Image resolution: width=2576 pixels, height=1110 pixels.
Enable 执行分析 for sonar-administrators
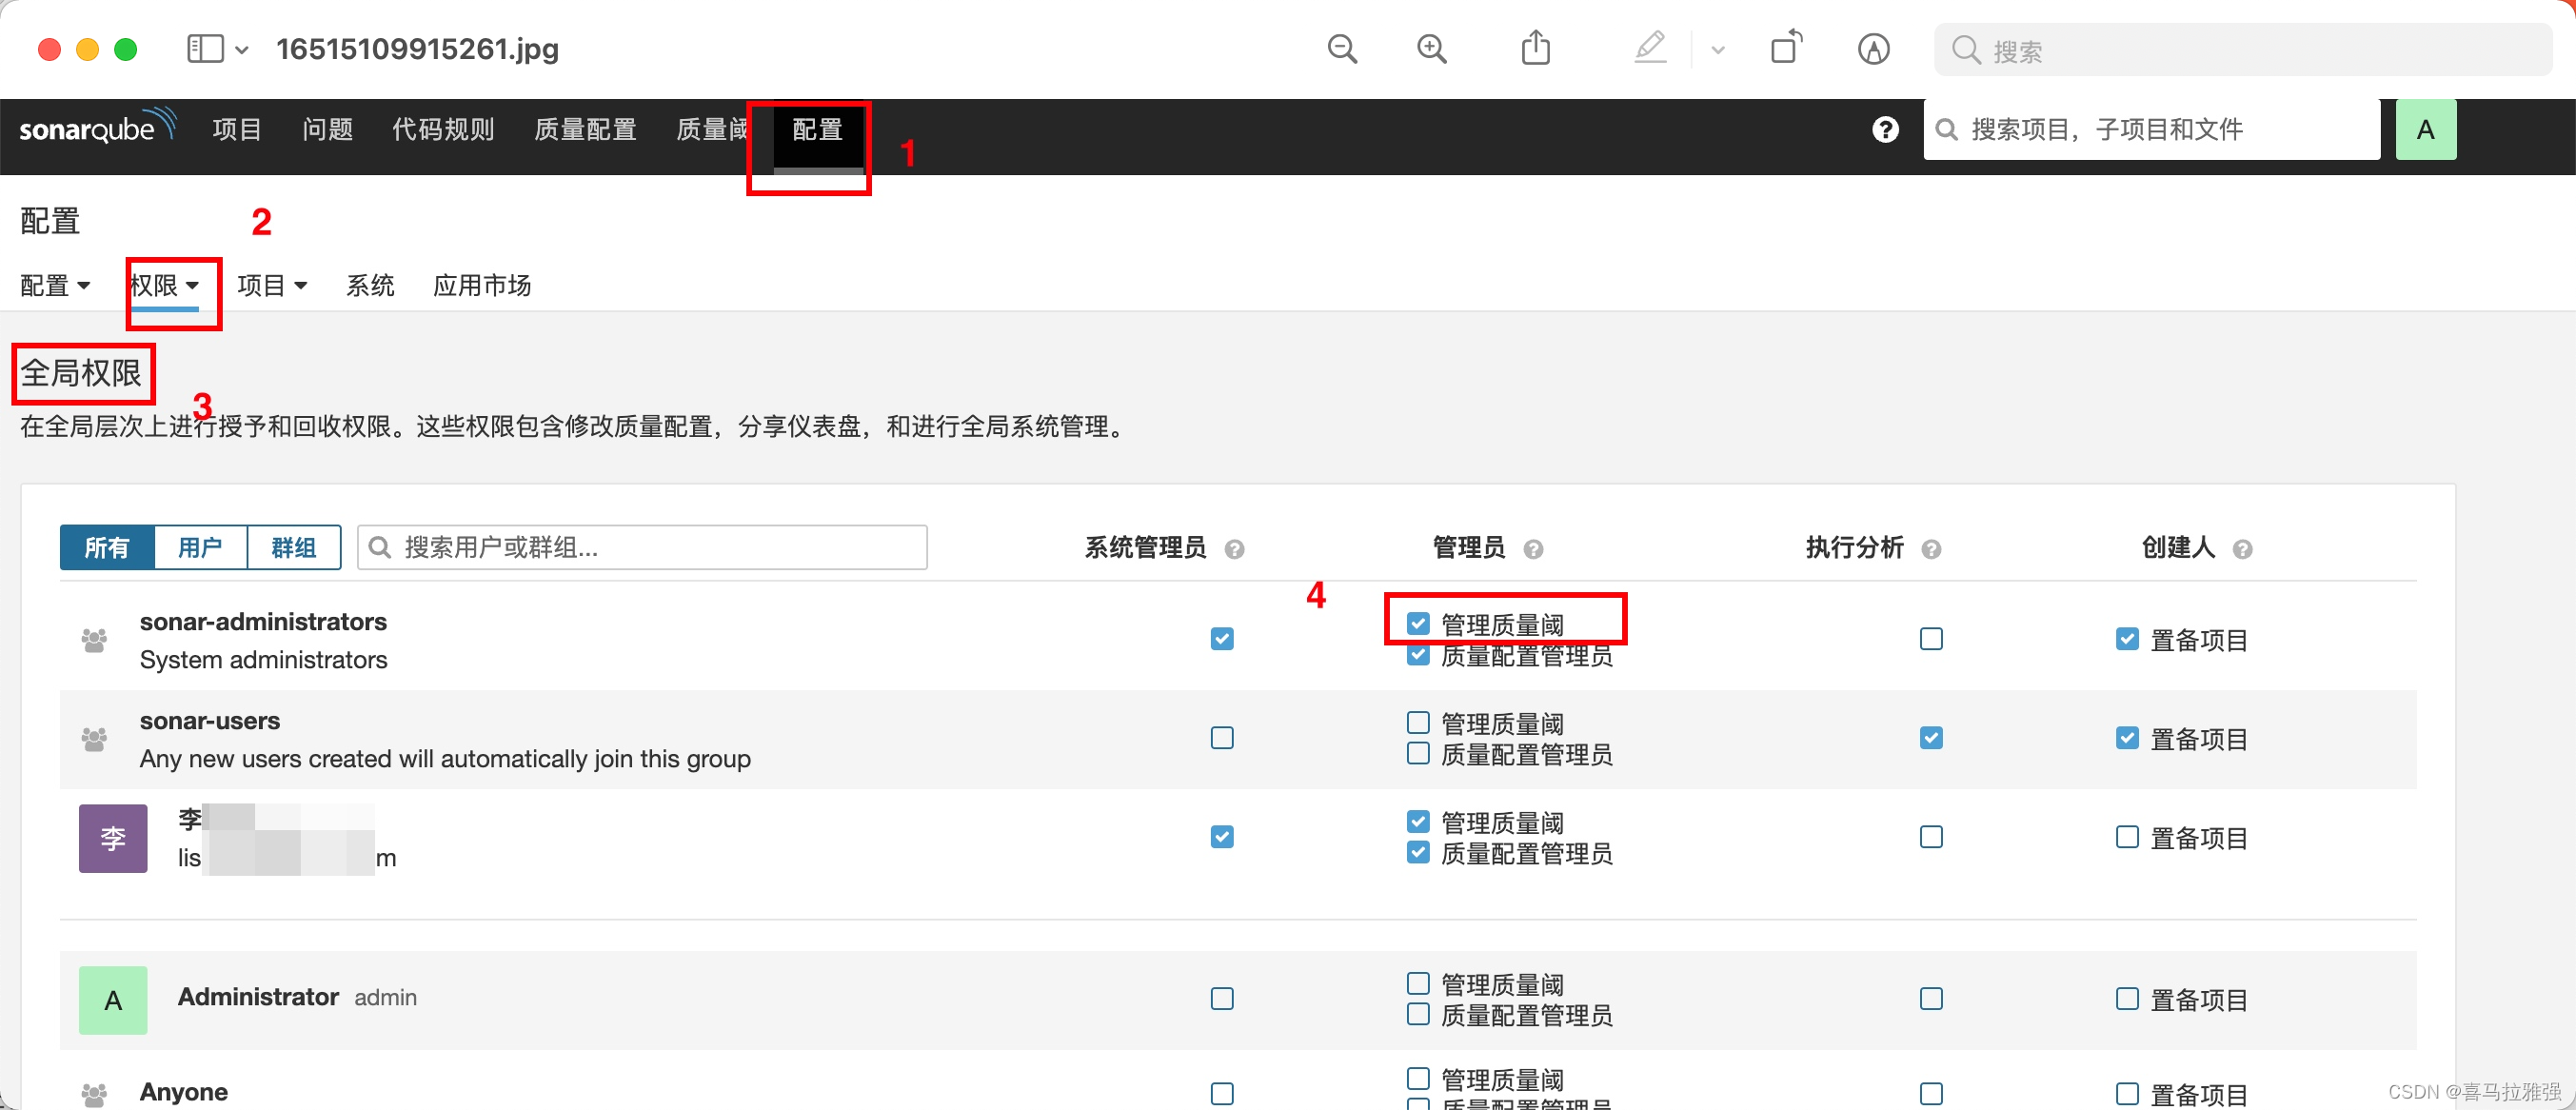(x=1931, y=639)
